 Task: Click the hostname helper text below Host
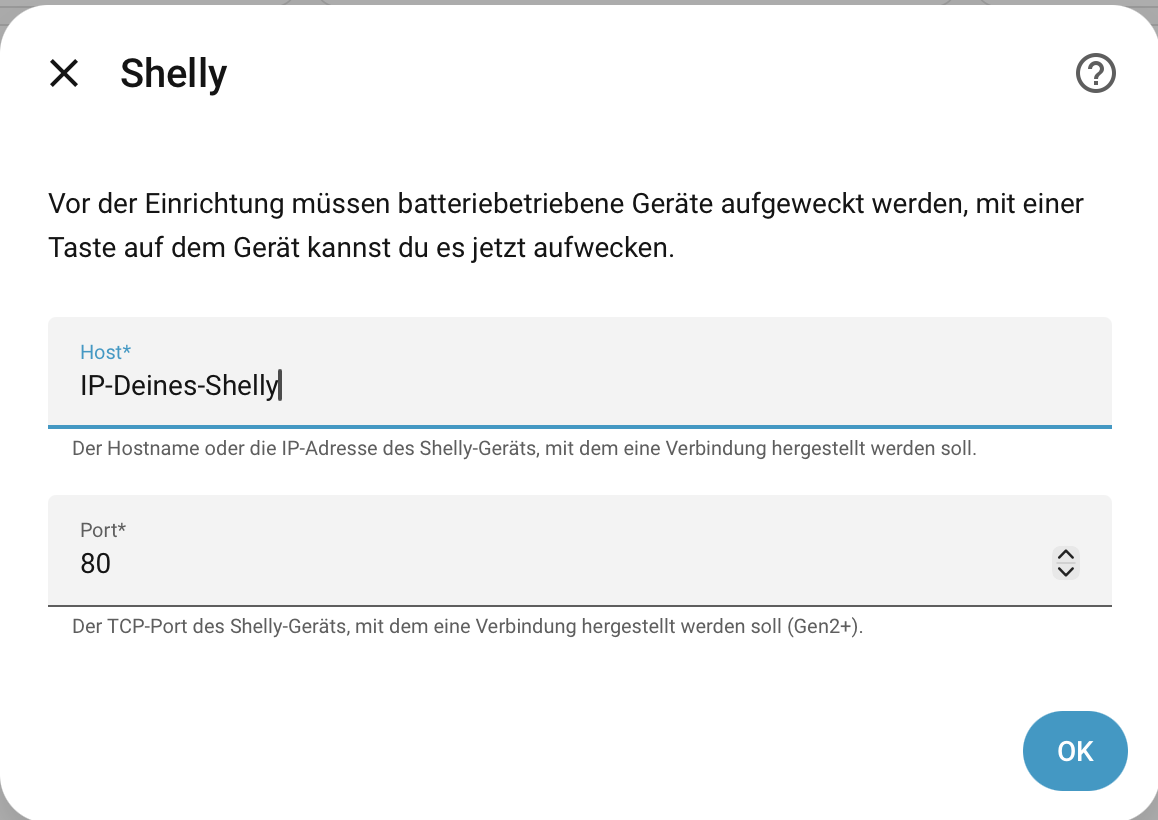click(x=524, y=449)
